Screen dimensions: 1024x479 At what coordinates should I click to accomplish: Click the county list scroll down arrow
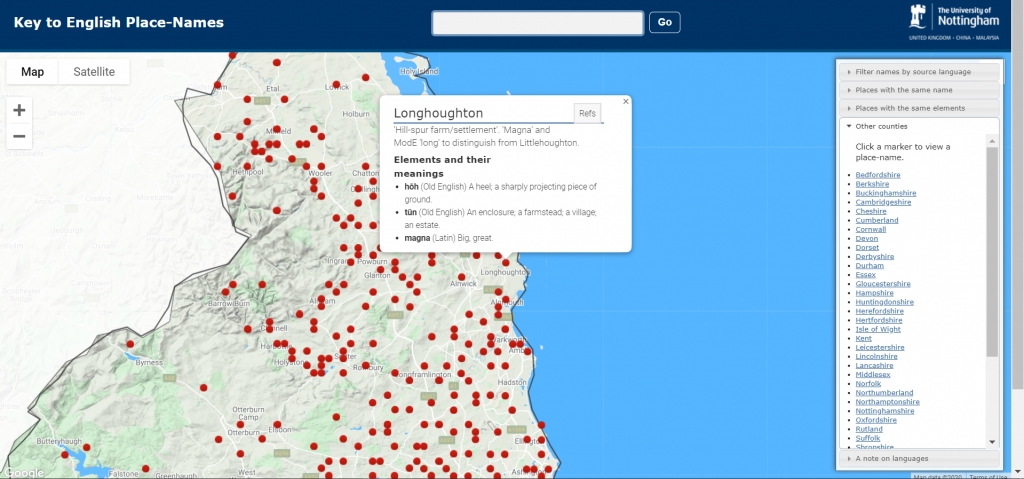(x=992, y=442)
